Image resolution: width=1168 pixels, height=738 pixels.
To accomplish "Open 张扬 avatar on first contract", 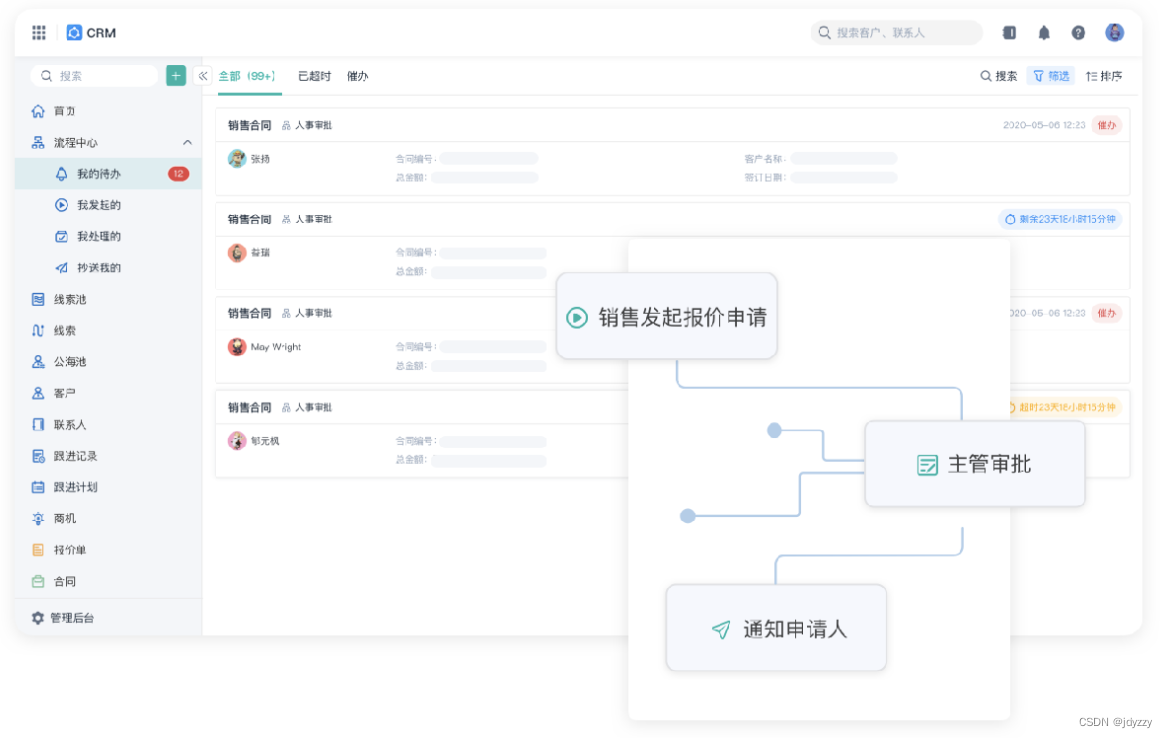I will 237,159.
